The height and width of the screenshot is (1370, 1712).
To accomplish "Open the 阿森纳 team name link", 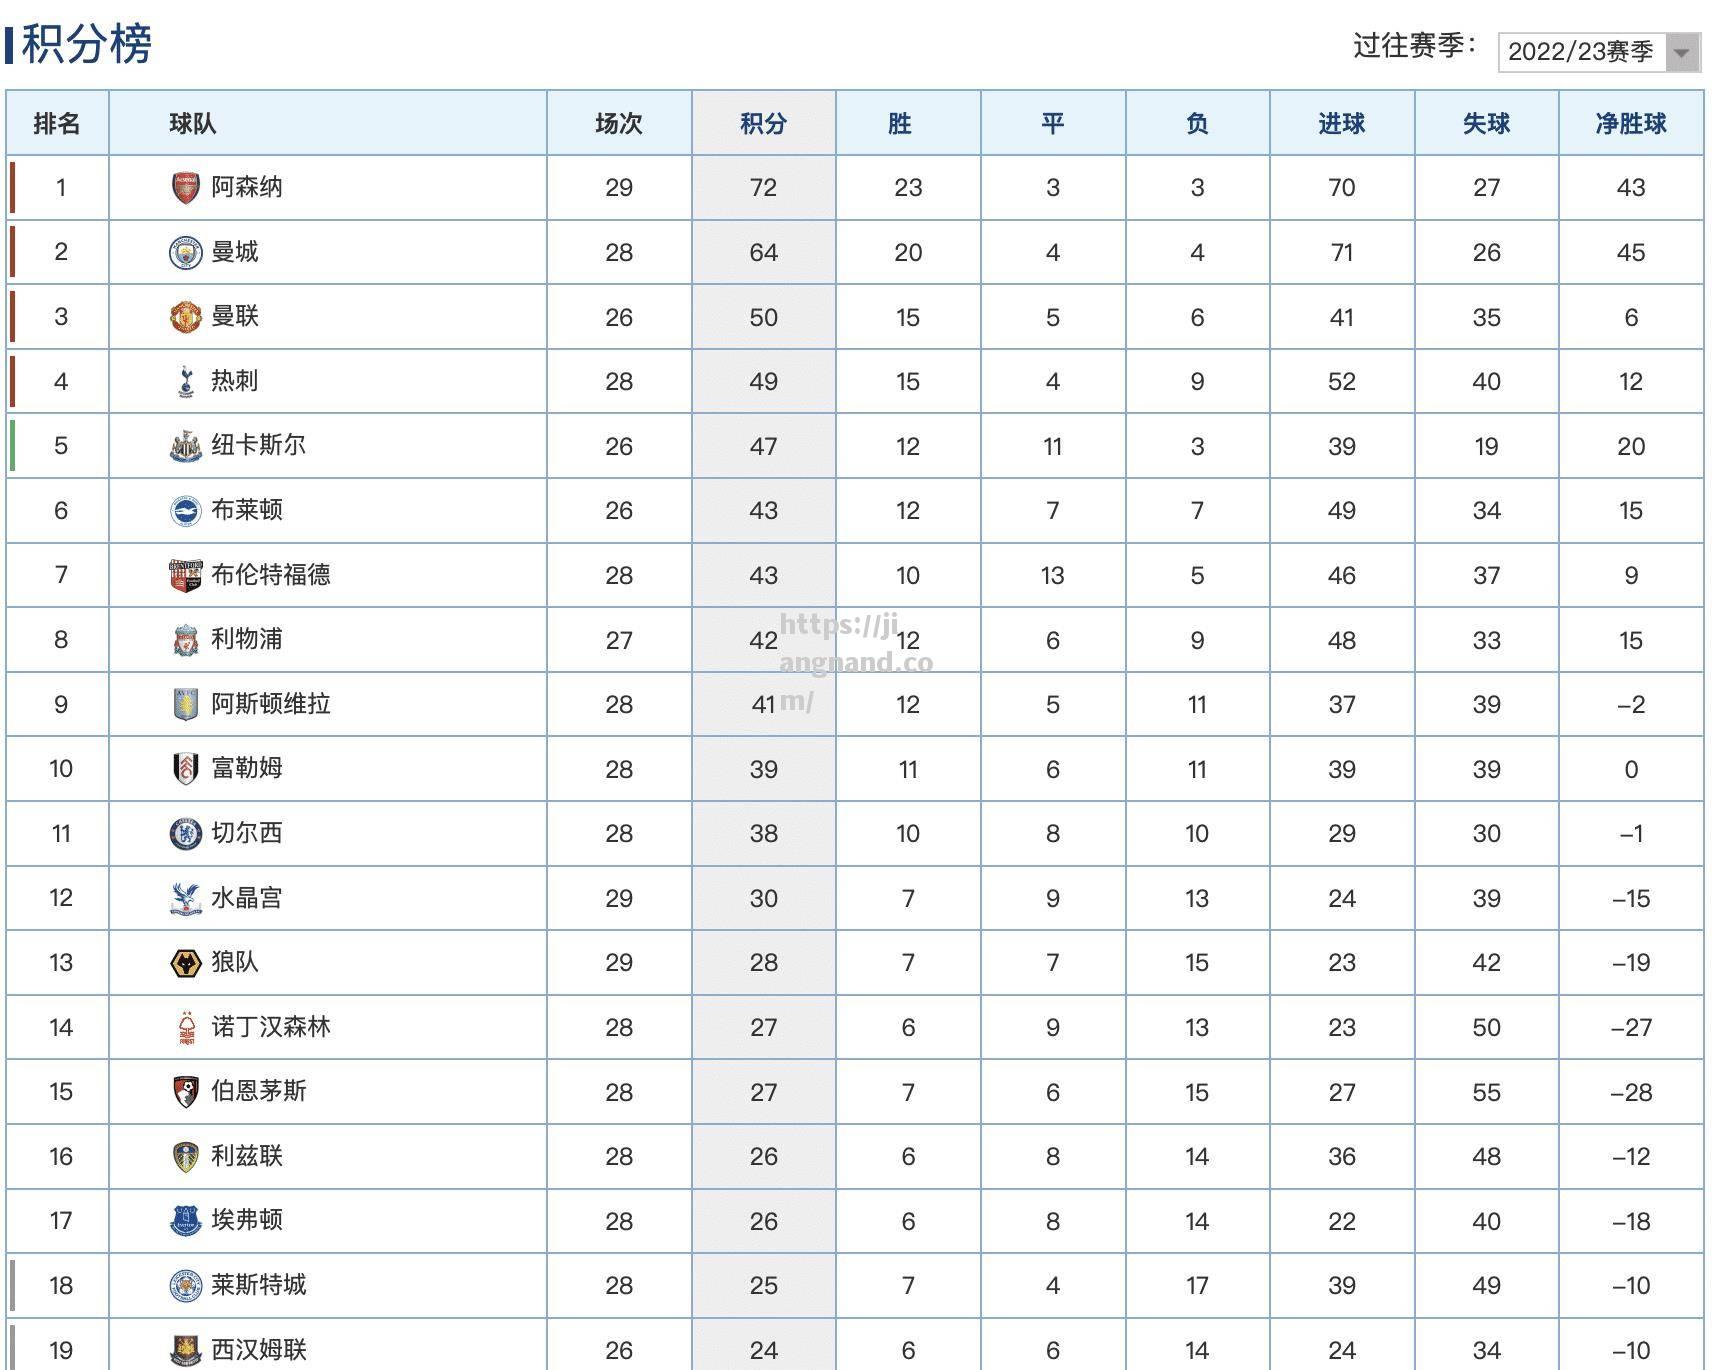I will coord(247,187).
